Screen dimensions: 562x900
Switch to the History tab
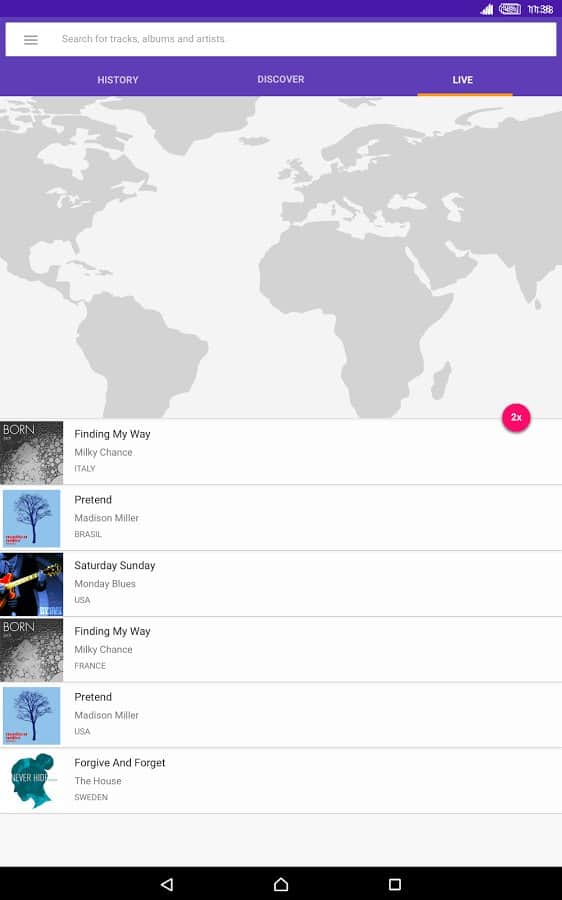[118, 80]
